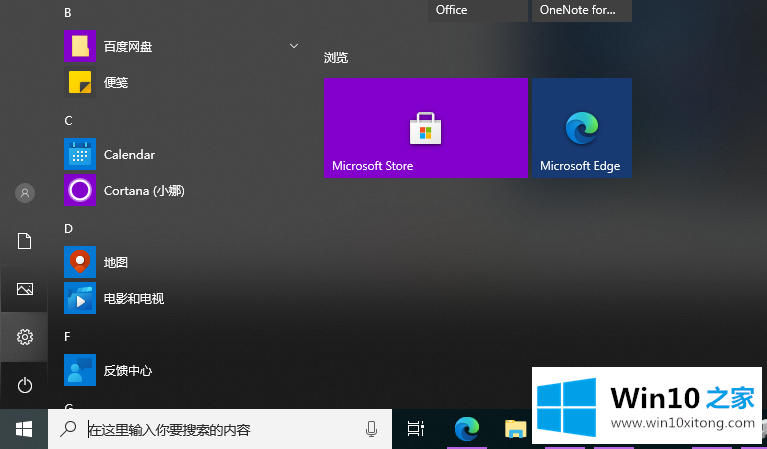The height and width of the screenshot is (449, 767).
Task: Open the 地图 maps app
Action: [x=80, y=262]
